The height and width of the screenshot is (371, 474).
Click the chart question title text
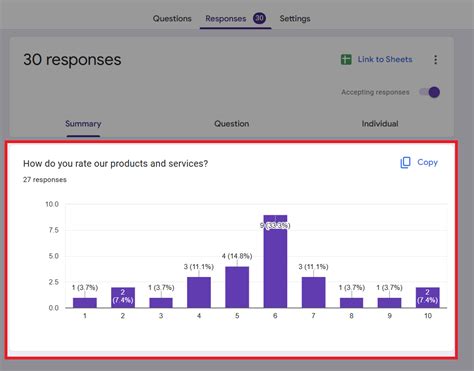[x=115, y=164]
